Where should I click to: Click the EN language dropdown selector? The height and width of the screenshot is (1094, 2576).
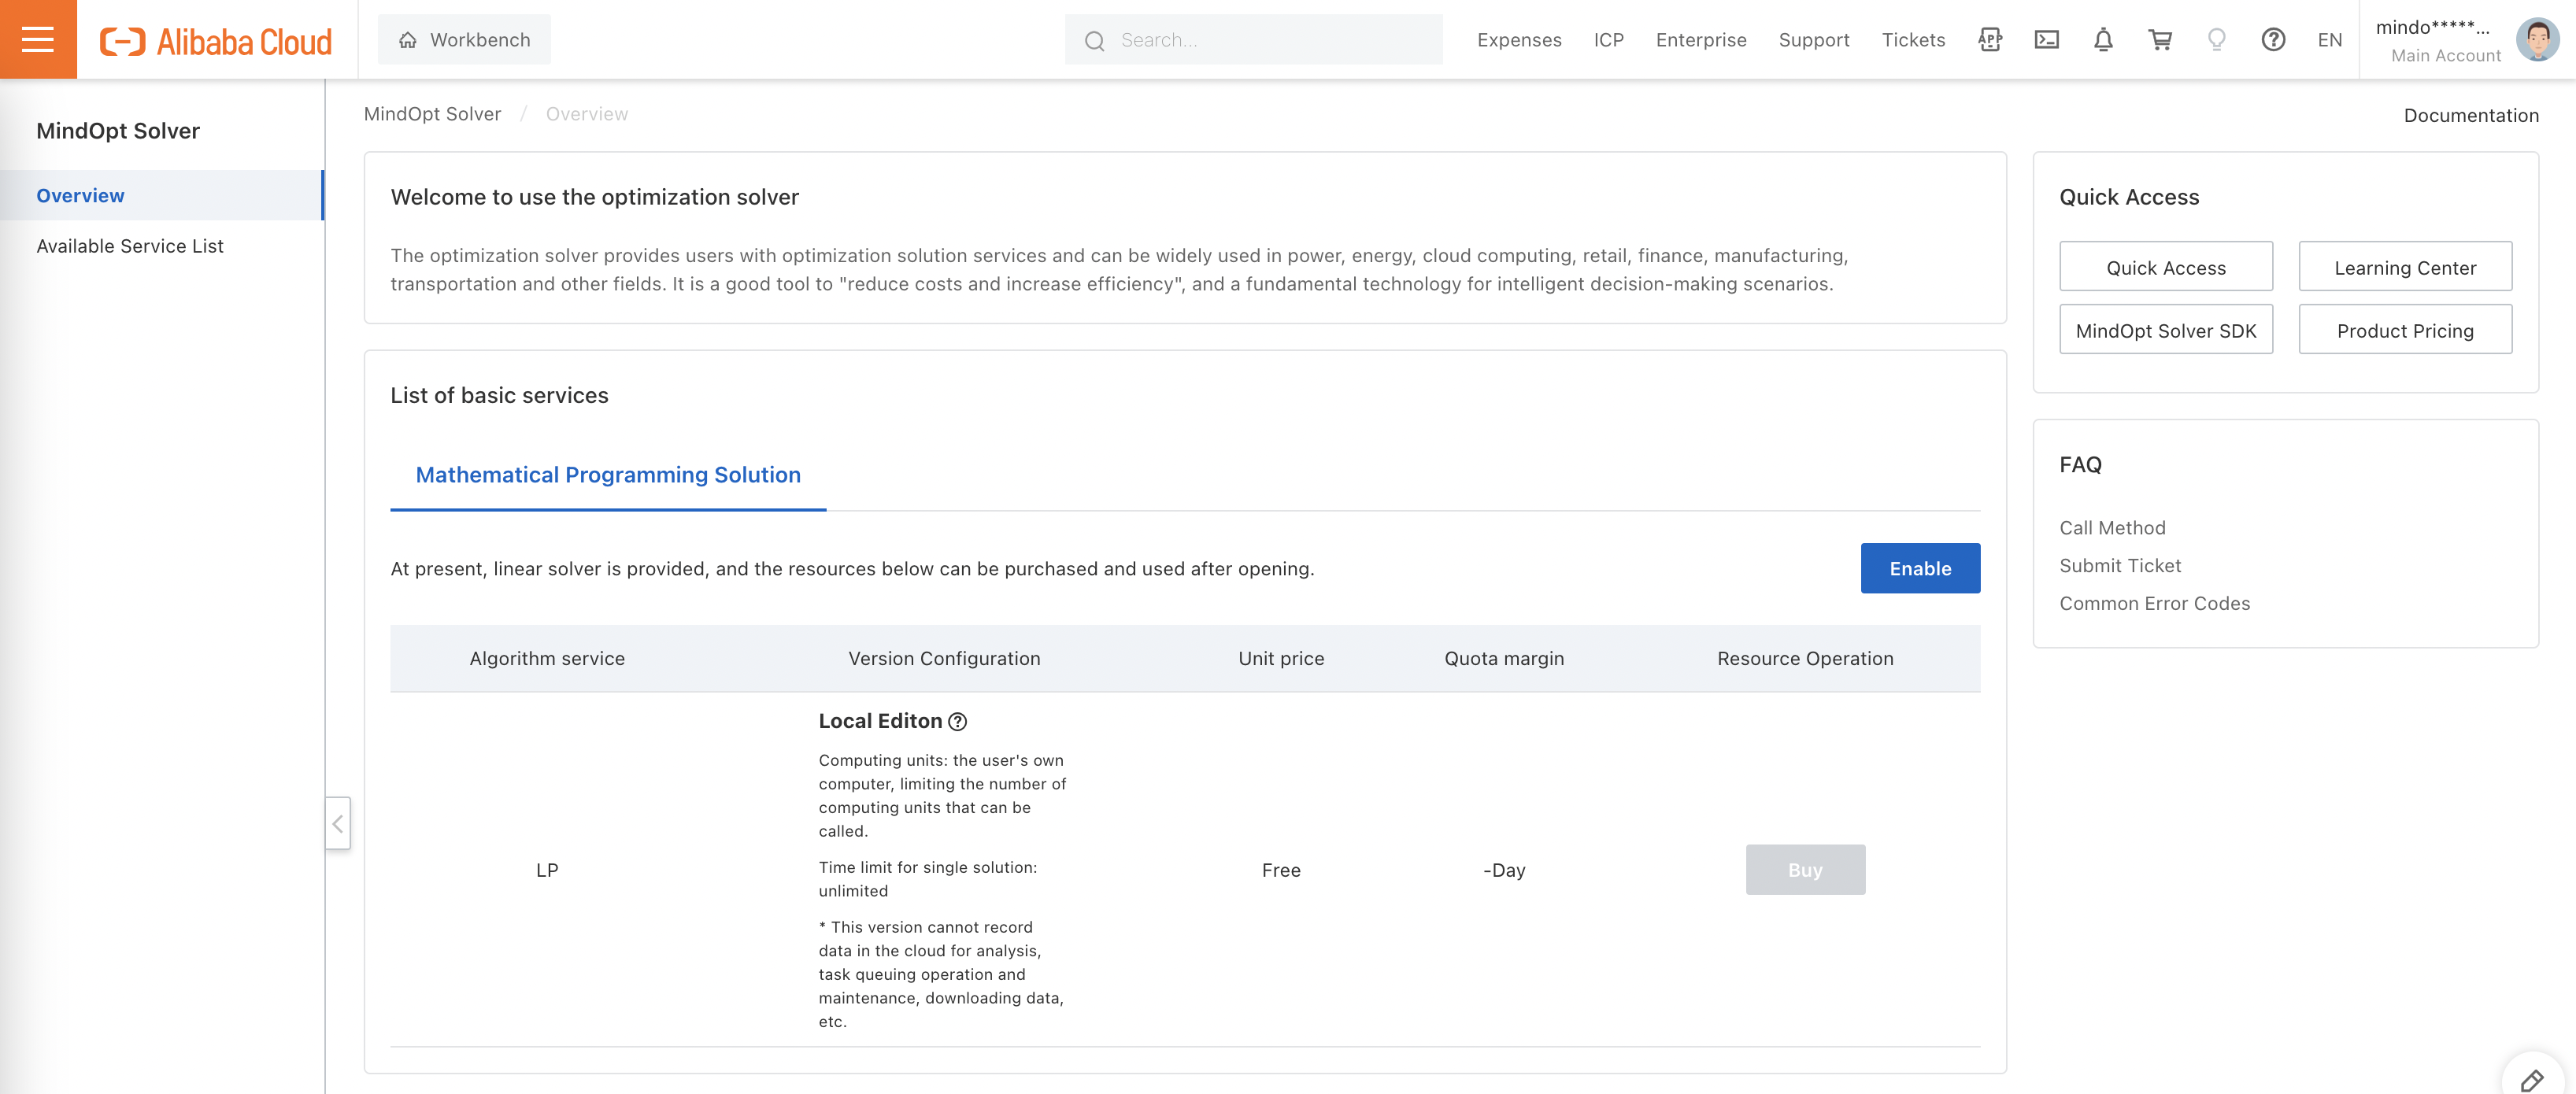[x=2328, y=38]
